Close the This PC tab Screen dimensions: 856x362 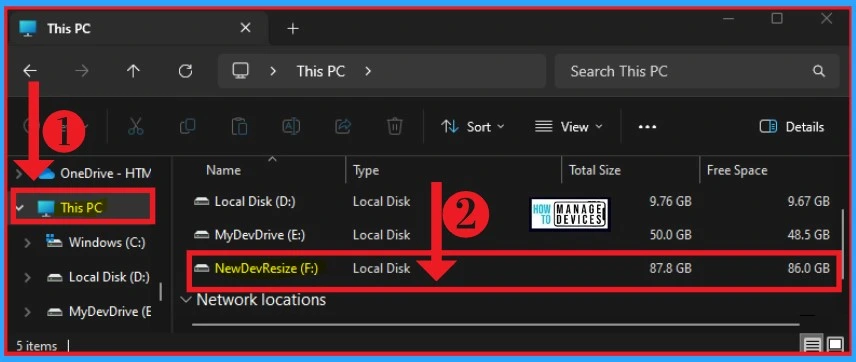246,28
